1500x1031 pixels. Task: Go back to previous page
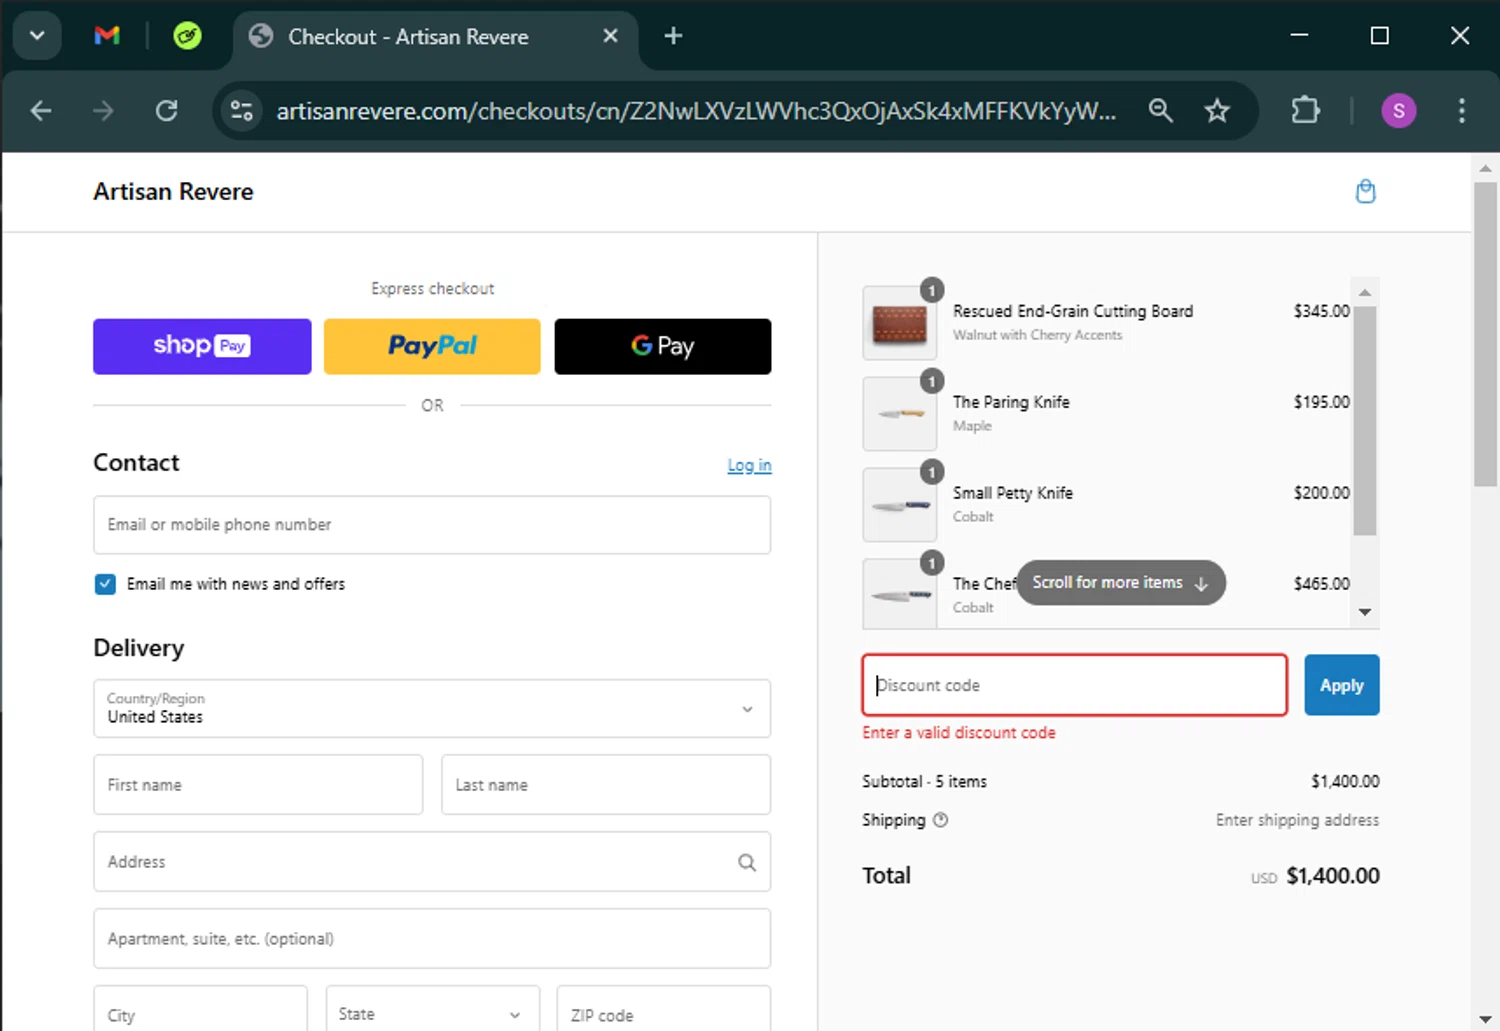41,110
